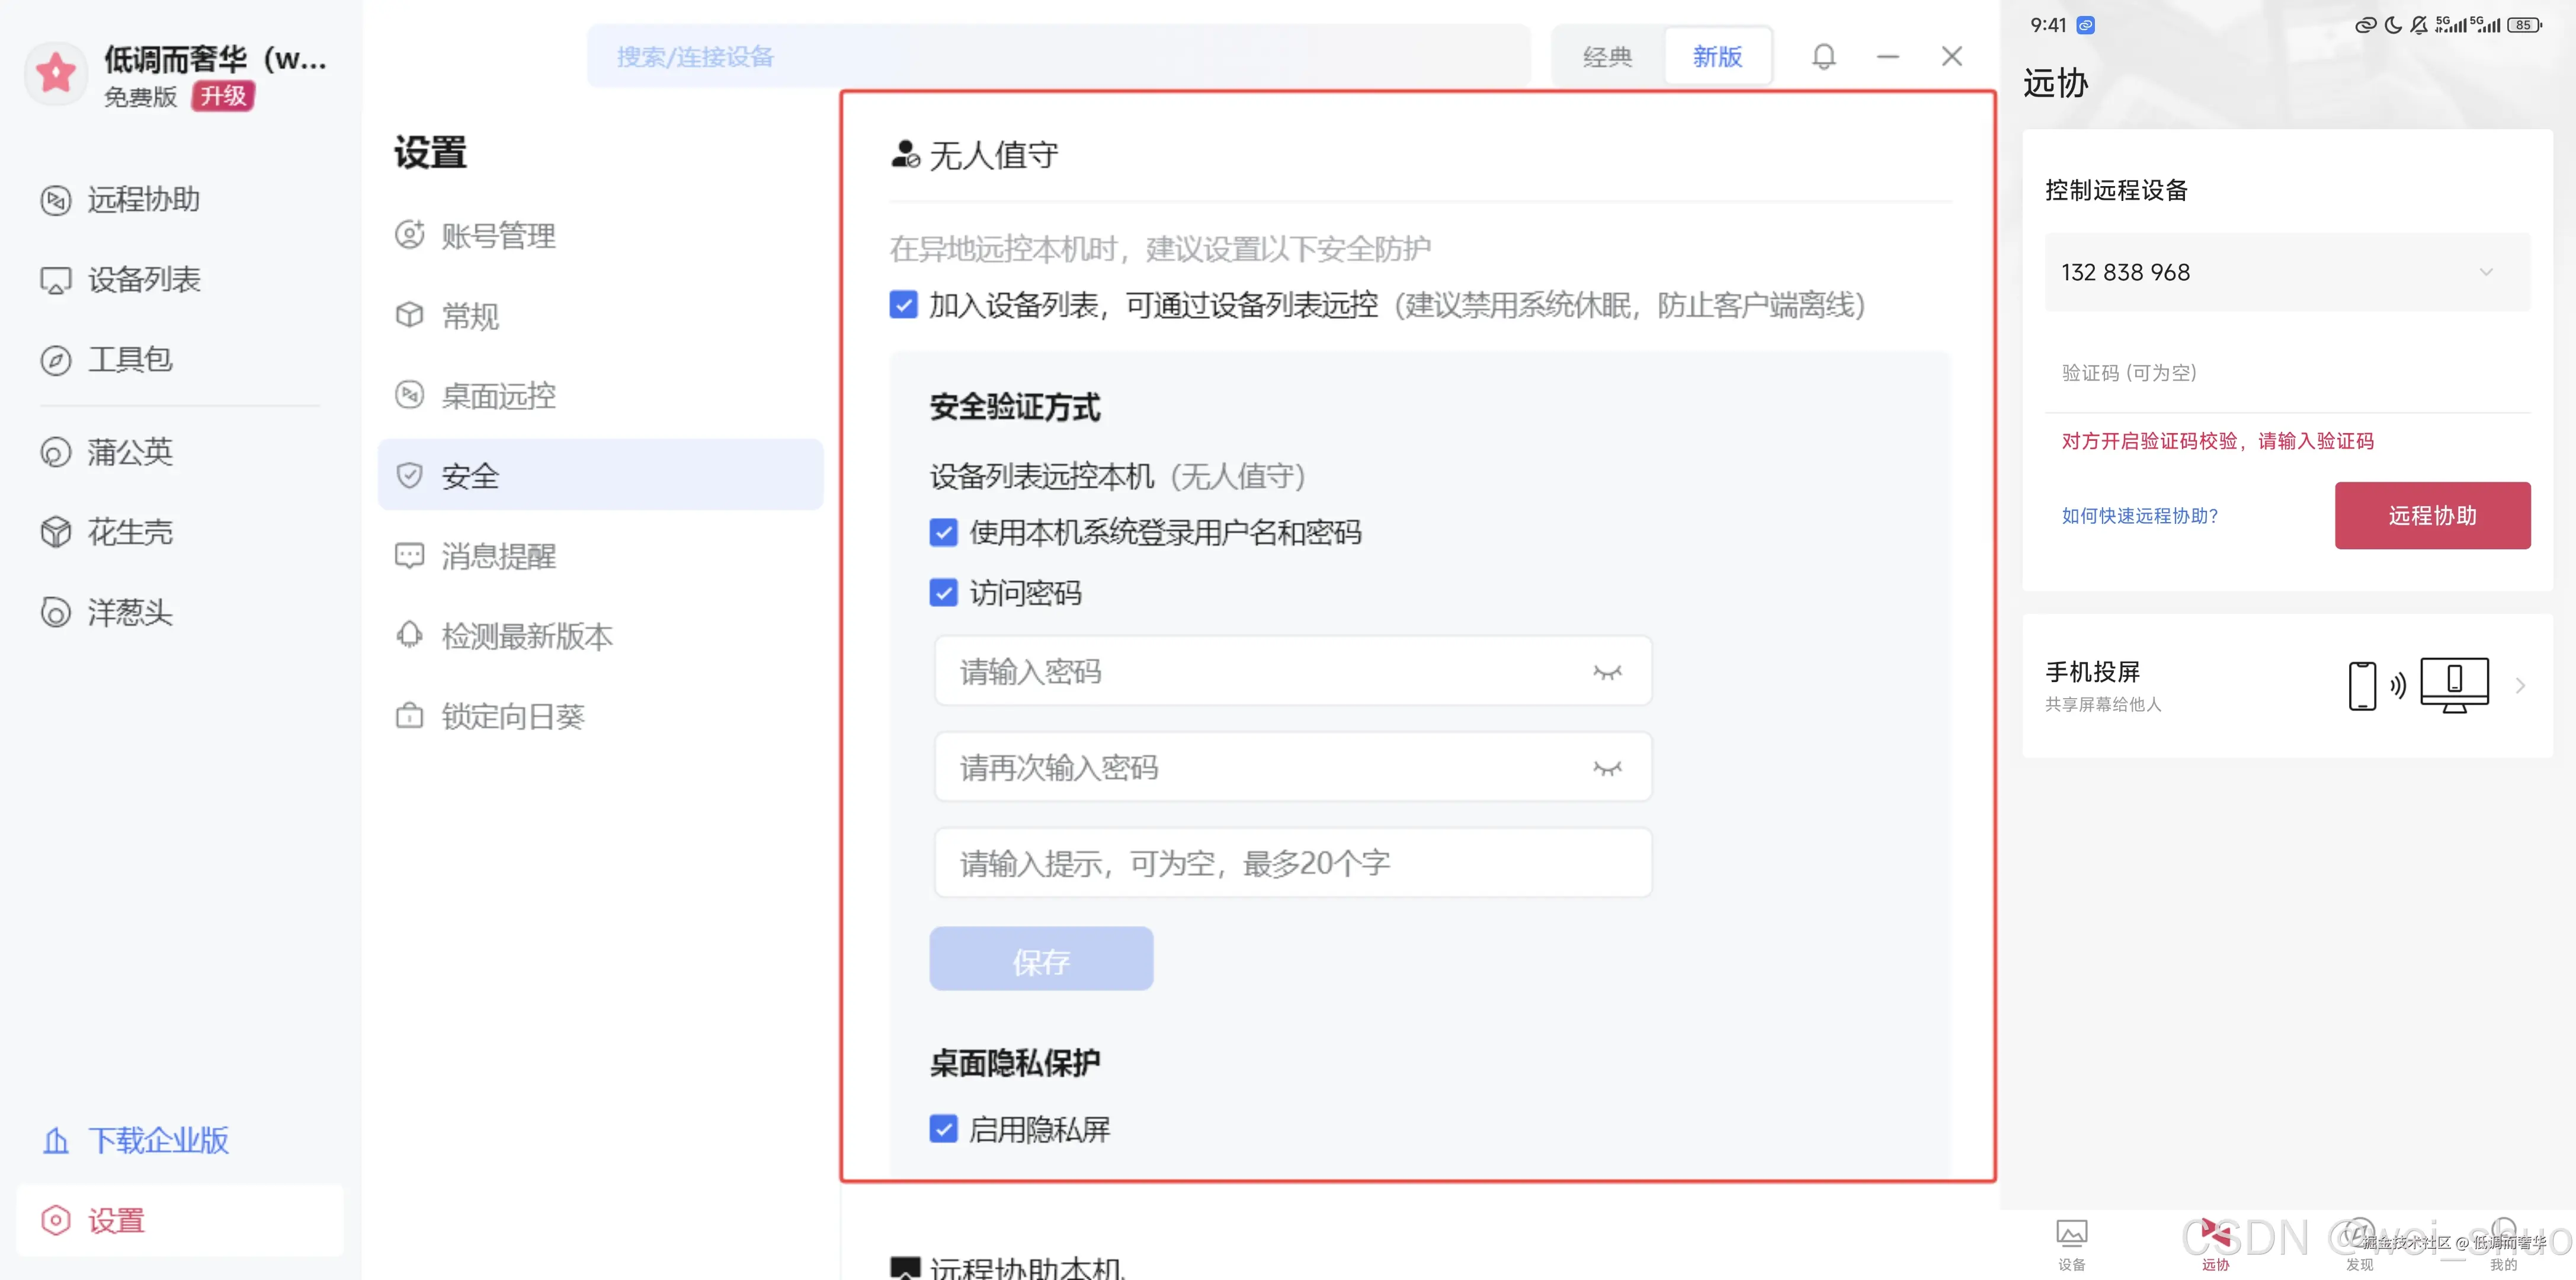Select 设备列表 in the sidebar
Viewport: 2576px width, 1280px height.
coord(143,279)
